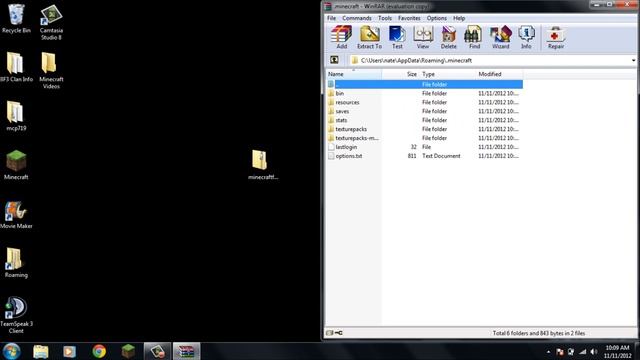
Task: Open the Commands menu
Action: click(x=357, y=18)
